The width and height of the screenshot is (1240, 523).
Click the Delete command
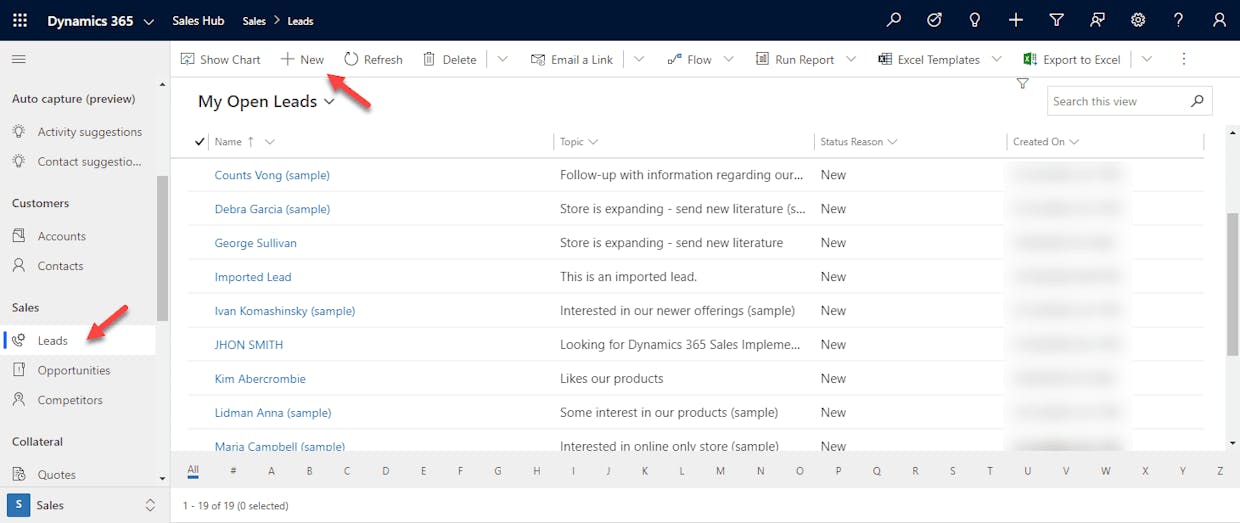point(449,59)
